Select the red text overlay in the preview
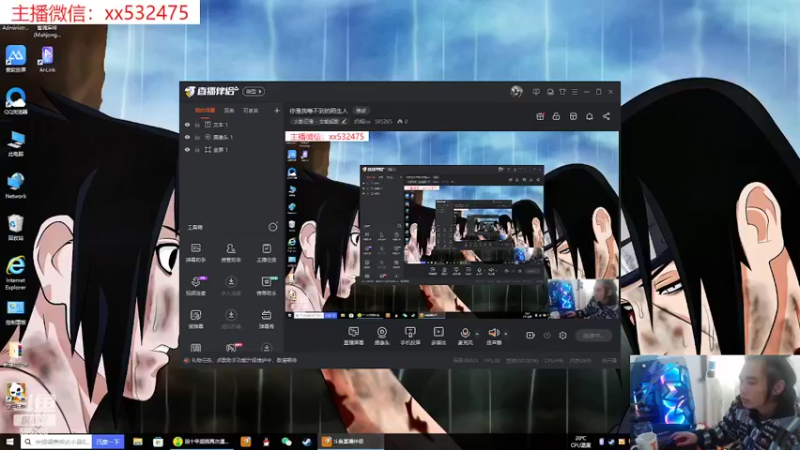800x450 pixels. point(327,137)
